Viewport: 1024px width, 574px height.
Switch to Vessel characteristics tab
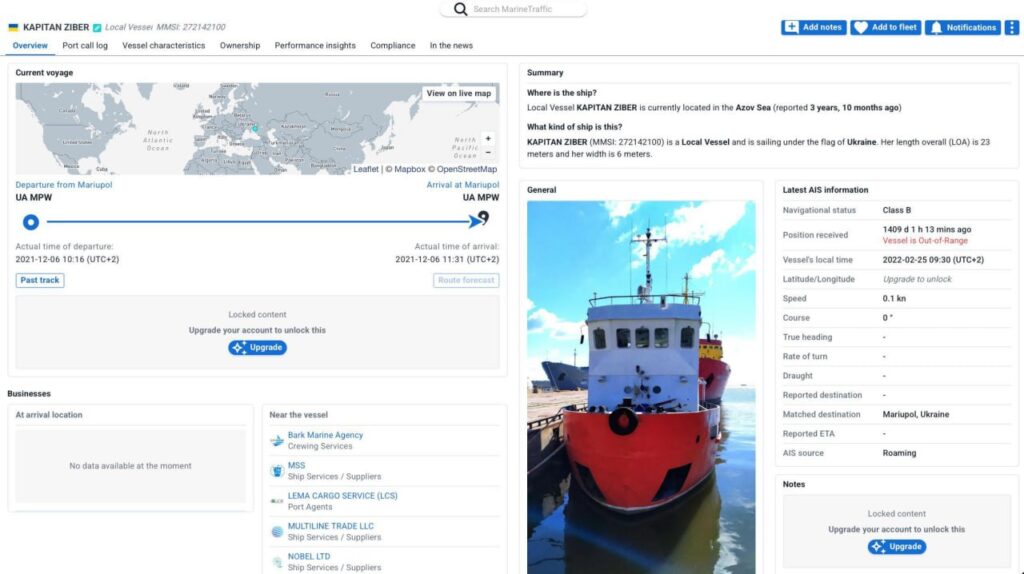[163, 46]
